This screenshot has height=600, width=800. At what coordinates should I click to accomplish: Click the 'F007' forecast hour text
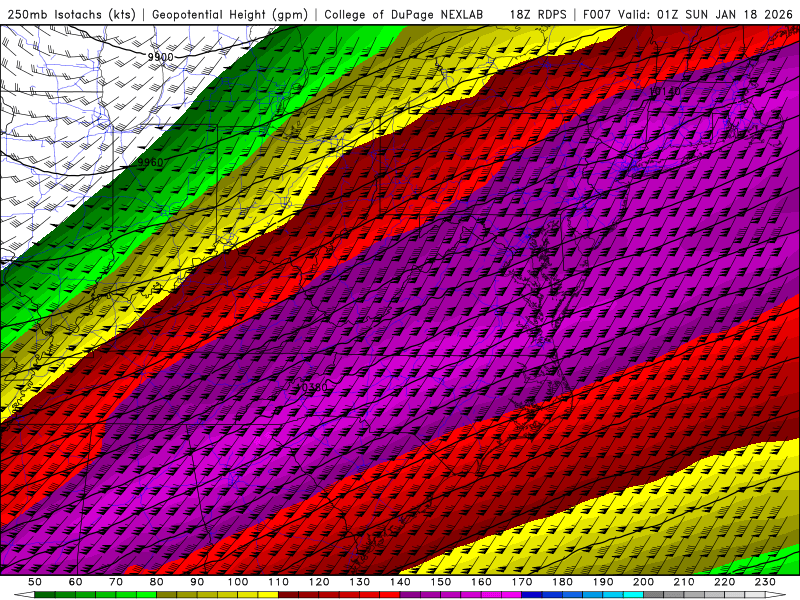click(597, 15)
